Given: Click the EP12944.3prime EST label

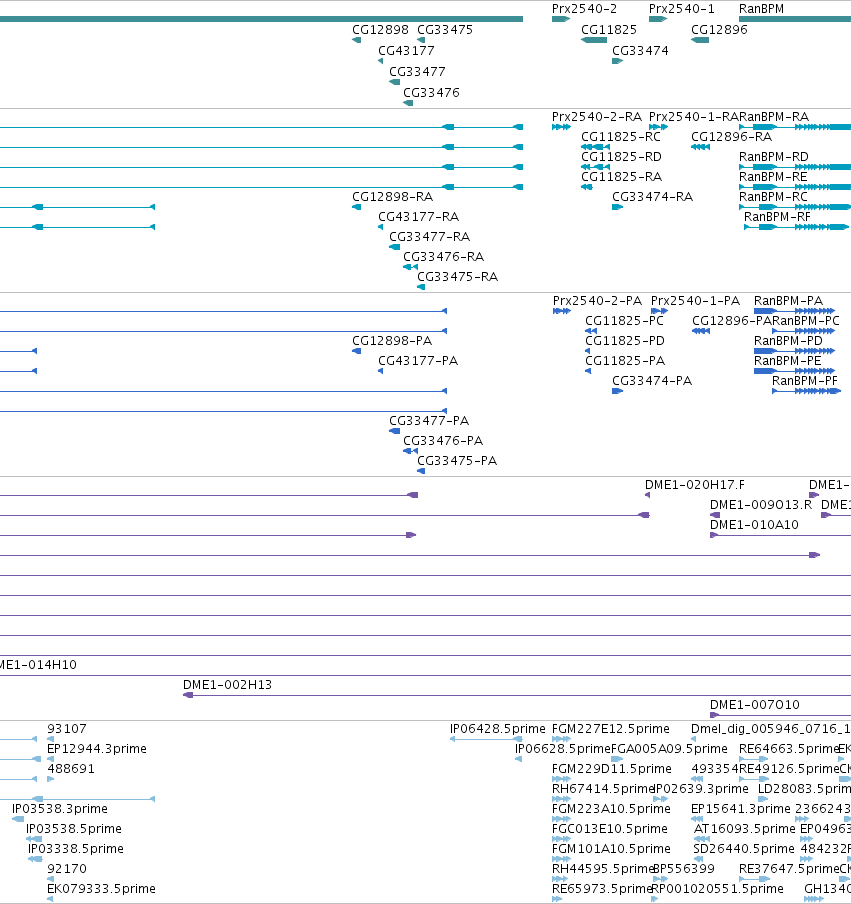Looking at the screenshot, I should pos(97,749).
